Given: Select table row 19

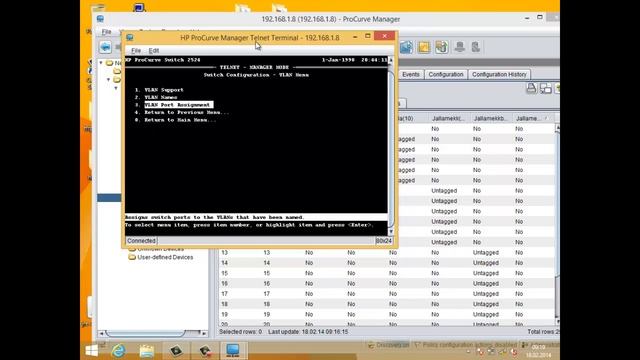Looking at the screenshot, I should tap(387, 314).
